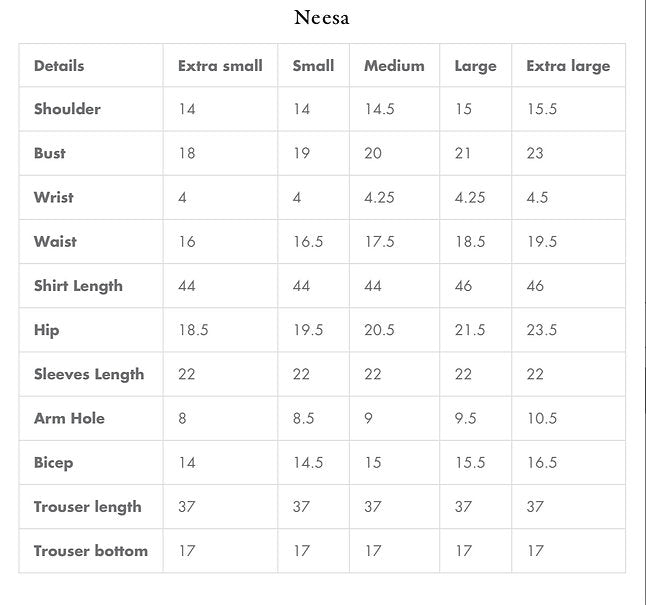Select the Large column header
Viewport: 646px width, 605px height.
[475, 66]
